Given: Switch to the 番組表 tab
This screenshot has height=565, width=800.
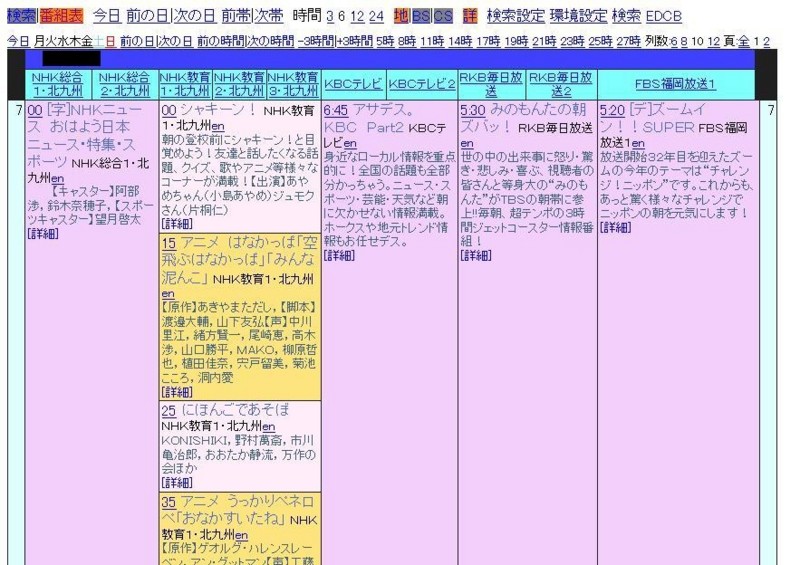Looking at the screenshot, I should click(61, 16).
